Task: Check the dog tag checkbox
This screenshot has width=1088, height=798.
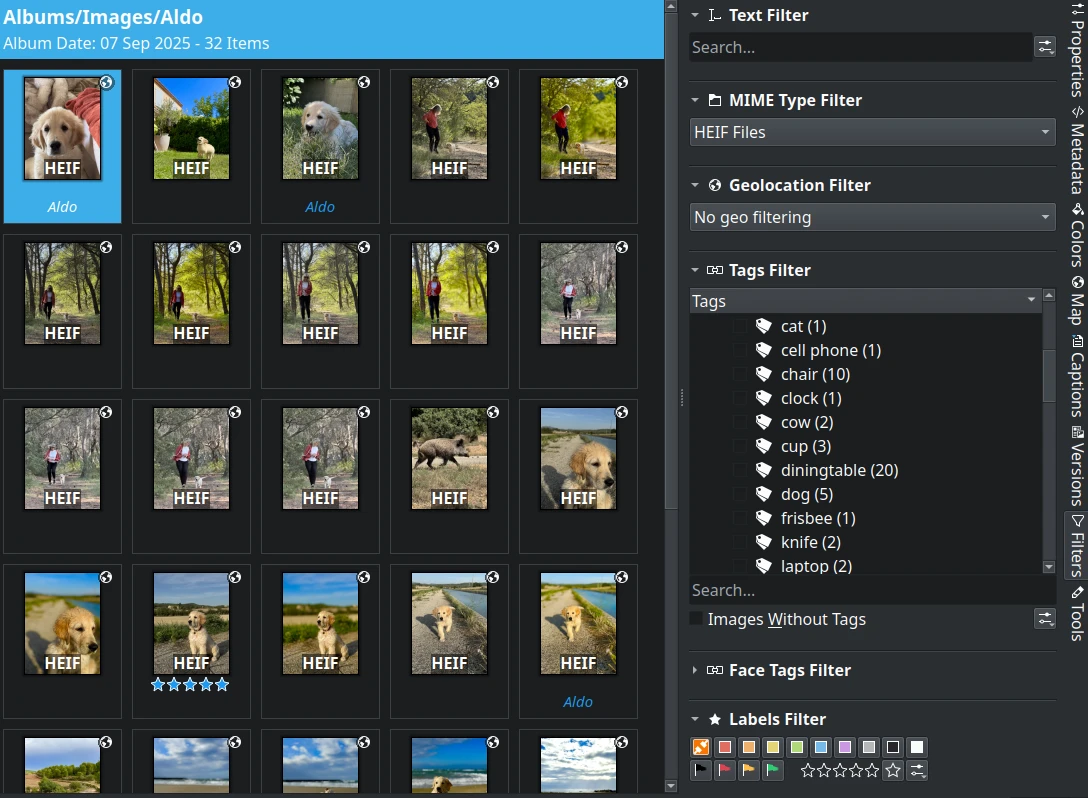Action: point(741,494)
